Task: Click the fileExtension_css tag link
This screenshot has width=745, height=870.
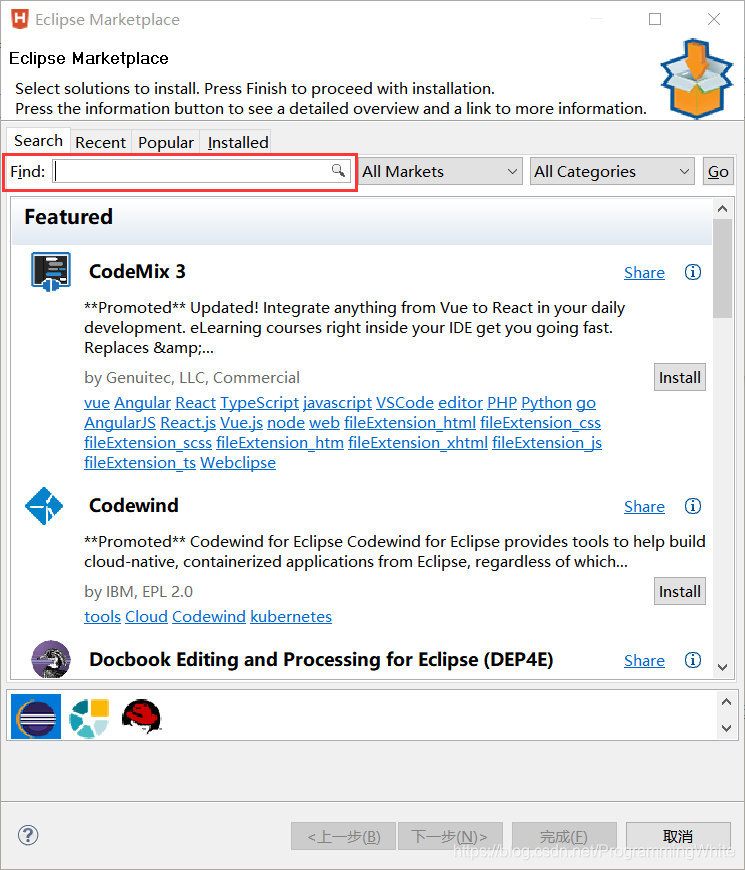Action: (x=540, y=423)
